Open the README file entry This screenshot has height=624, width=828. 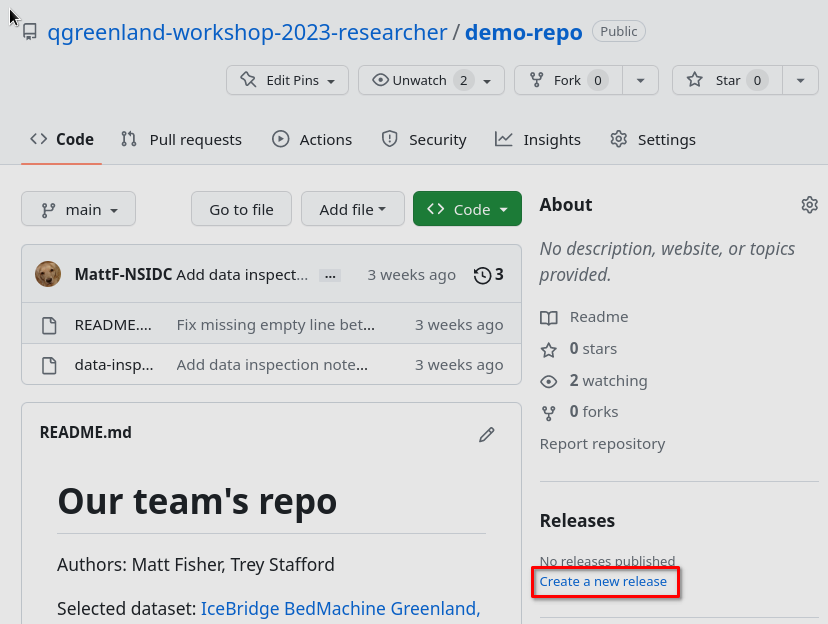[113, 325]
